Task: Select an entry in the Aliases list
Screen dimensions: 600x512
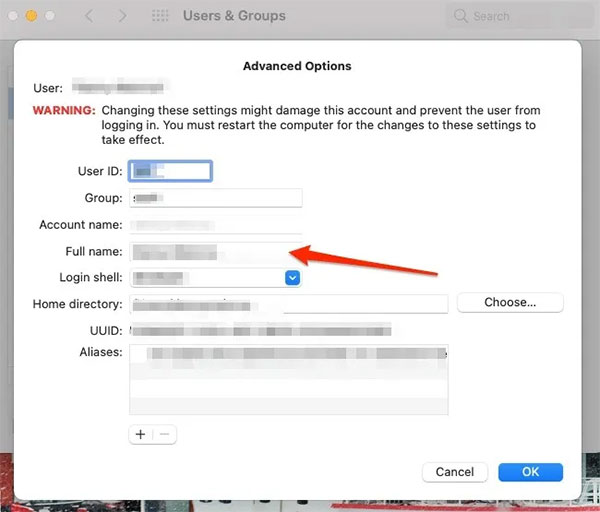Action: tap(288, 352)
